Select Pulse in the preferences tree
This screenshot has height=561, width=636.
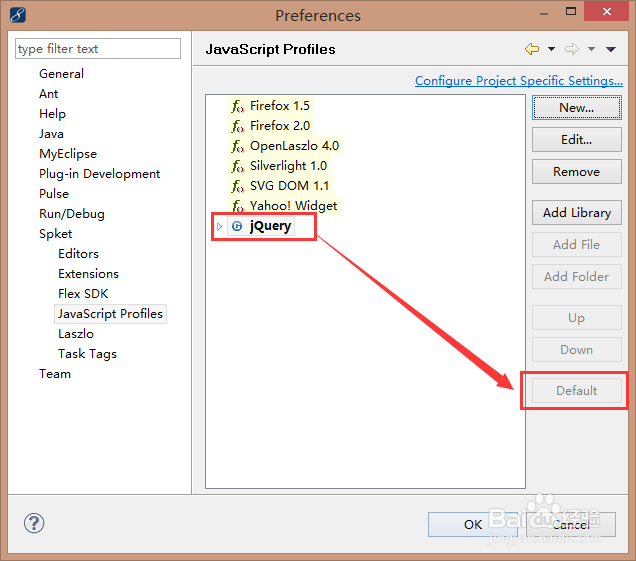tap(54, 193)
